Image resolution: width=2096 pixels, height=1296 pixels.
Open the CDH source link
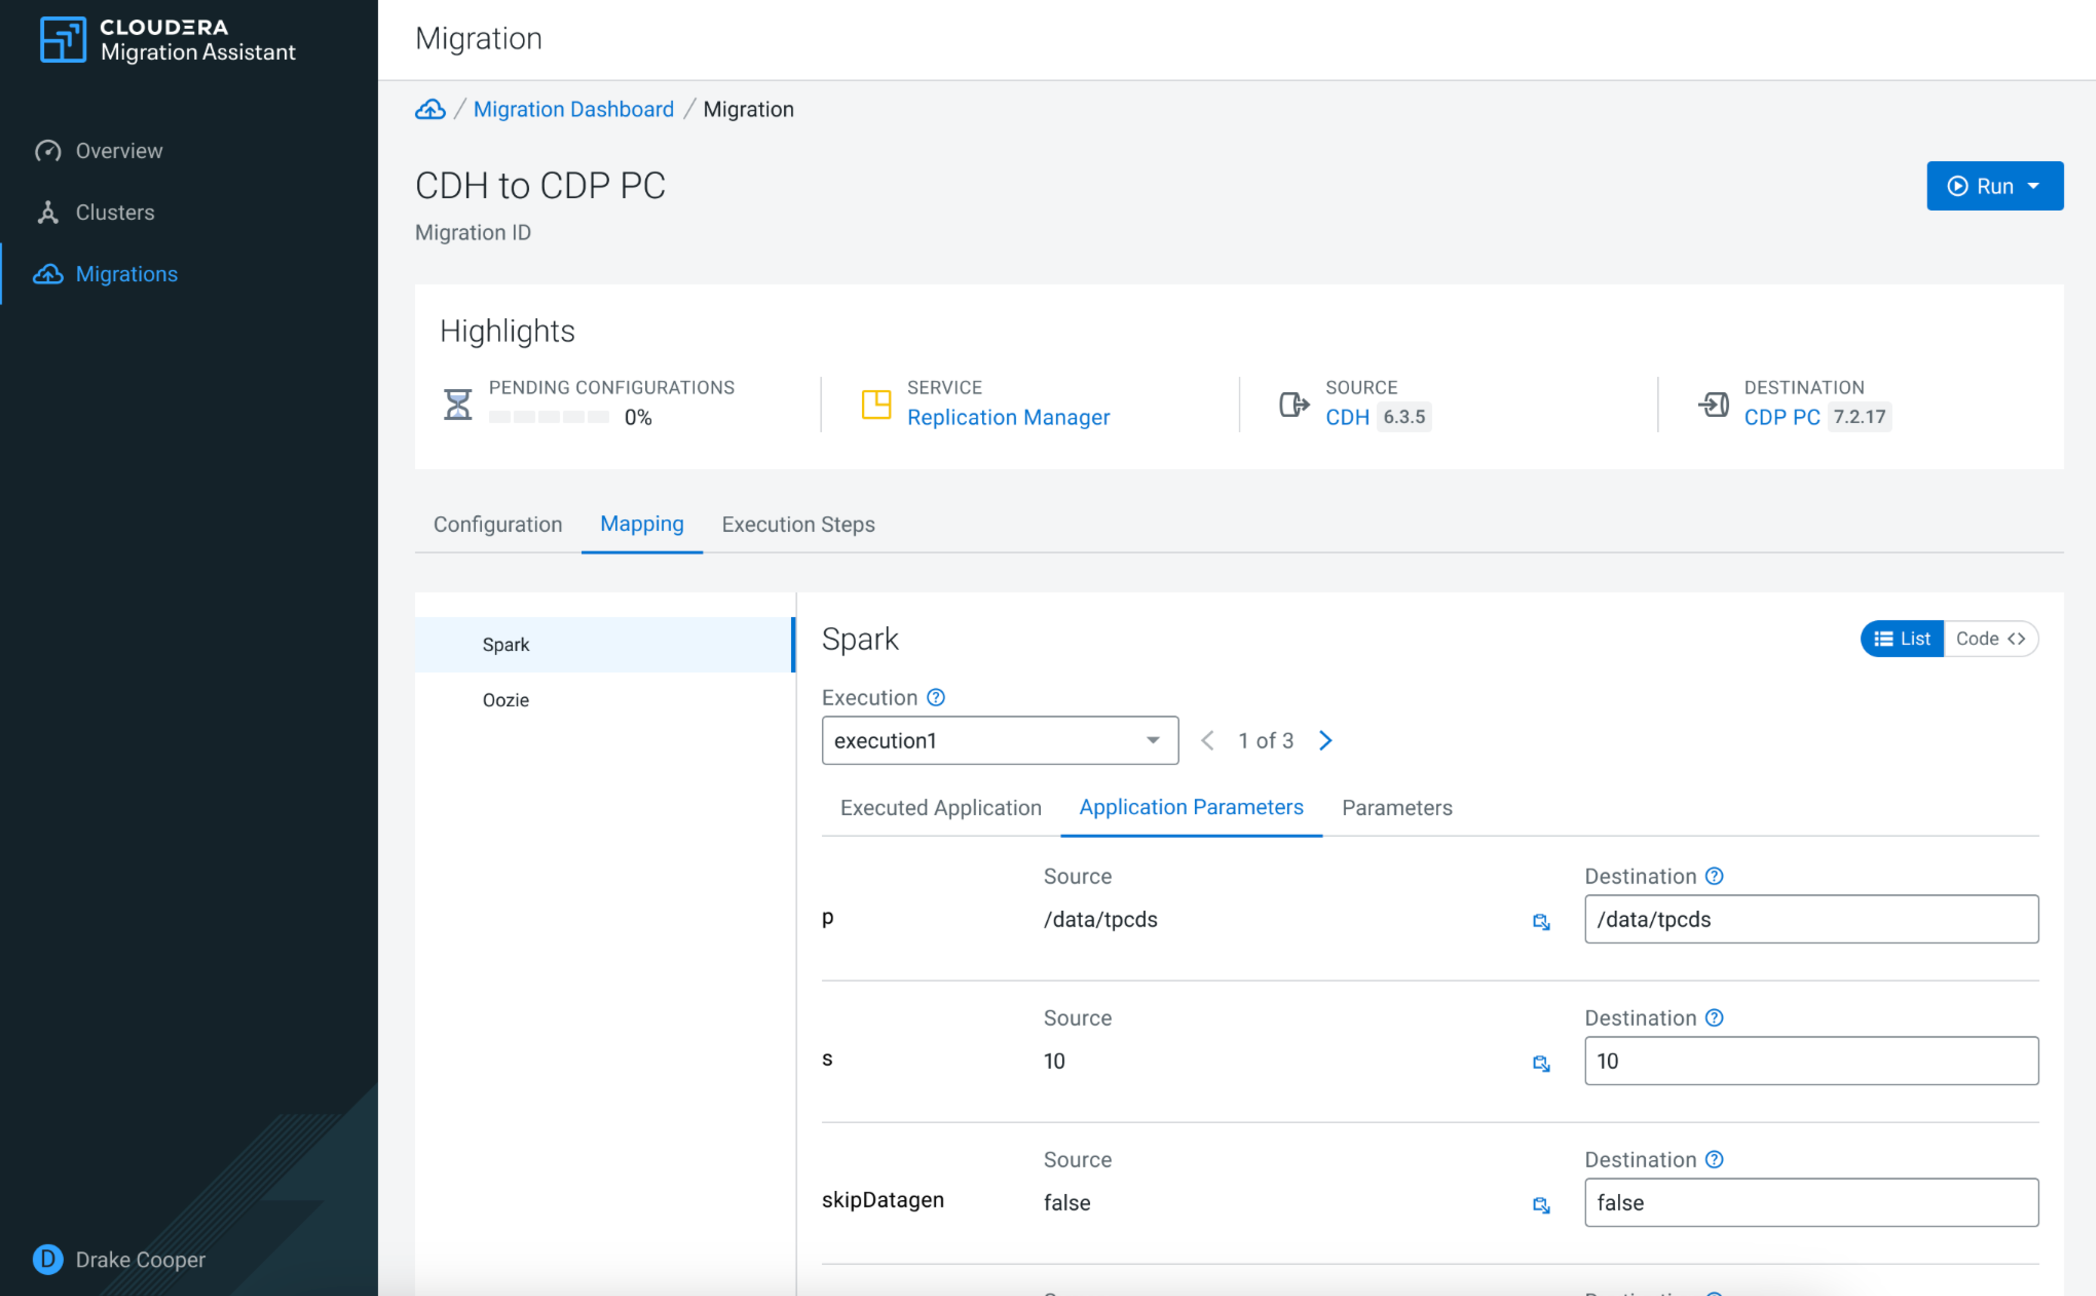tap(1347, 417)
